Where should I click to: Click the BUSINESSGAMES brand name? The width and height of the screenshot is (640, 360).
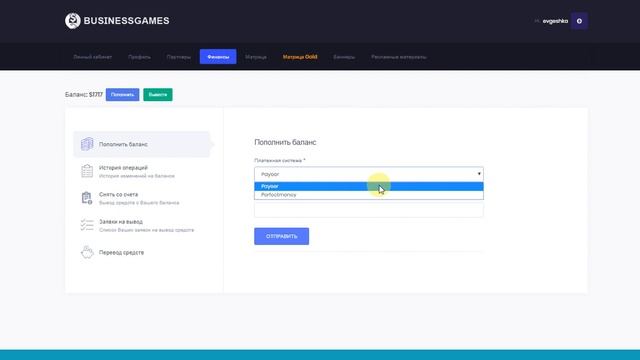(127, 21)
